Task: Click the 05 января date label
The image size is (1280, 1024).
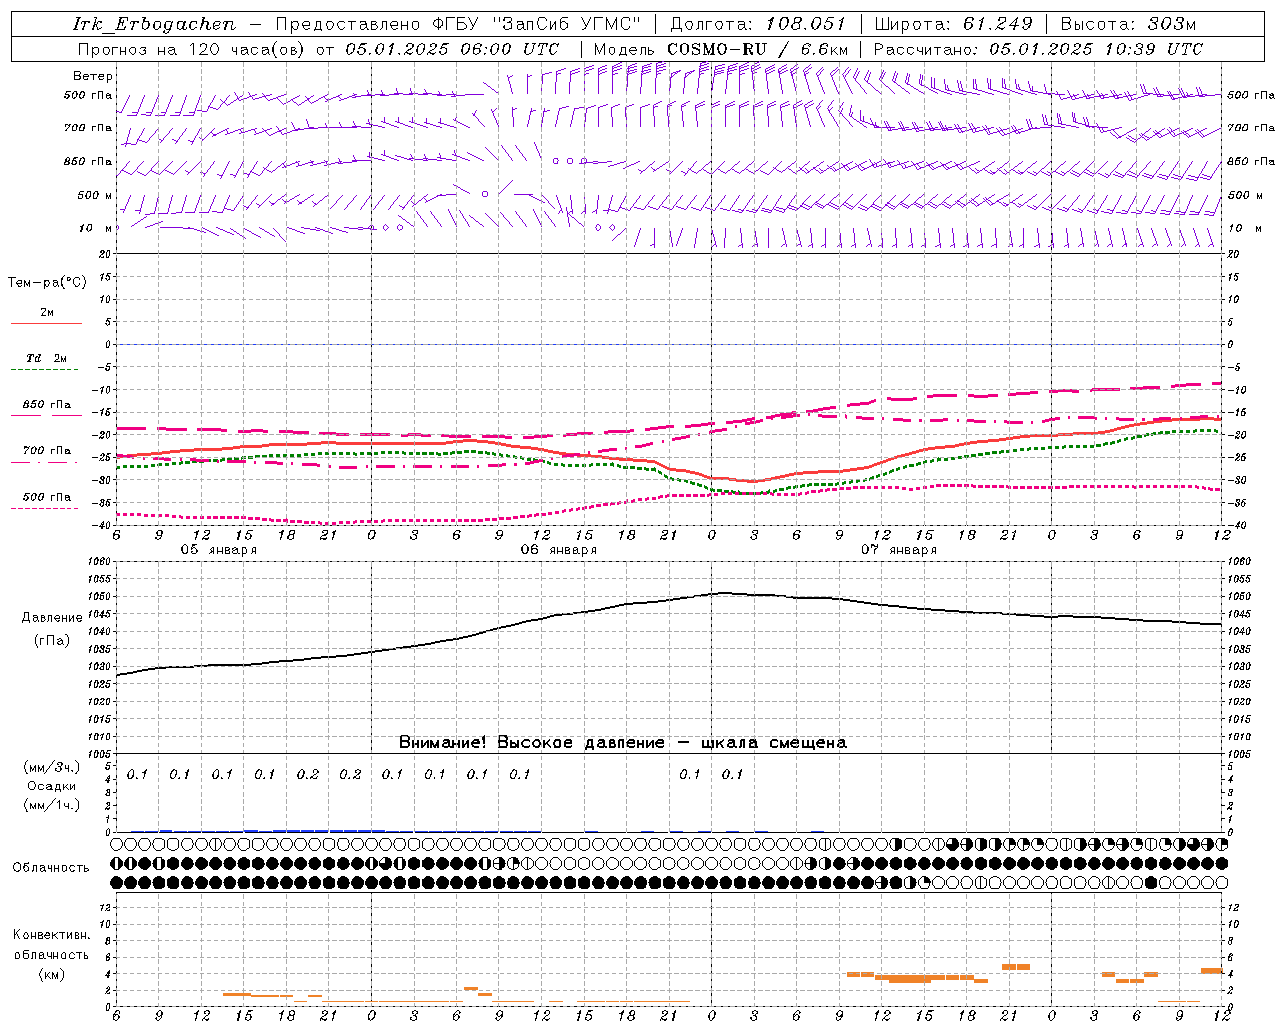Action: pos(218,550)
